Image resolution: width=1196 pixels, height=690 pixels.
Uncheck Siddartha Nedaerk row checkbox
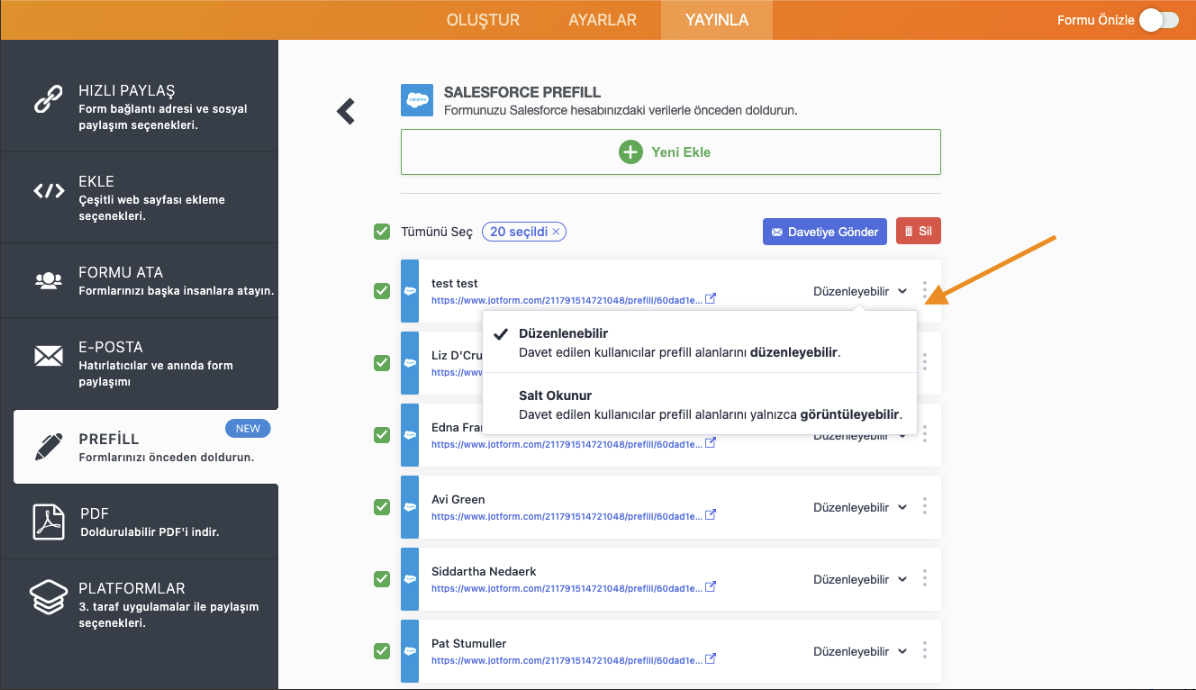coord(382,579)
